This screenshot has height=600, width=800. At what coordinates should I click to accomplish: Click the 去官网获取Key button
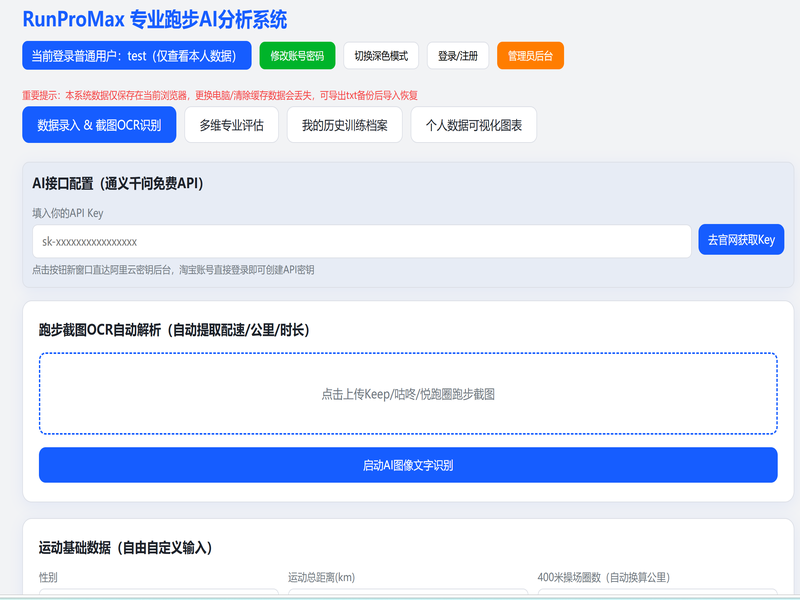(x=741, y=239)
